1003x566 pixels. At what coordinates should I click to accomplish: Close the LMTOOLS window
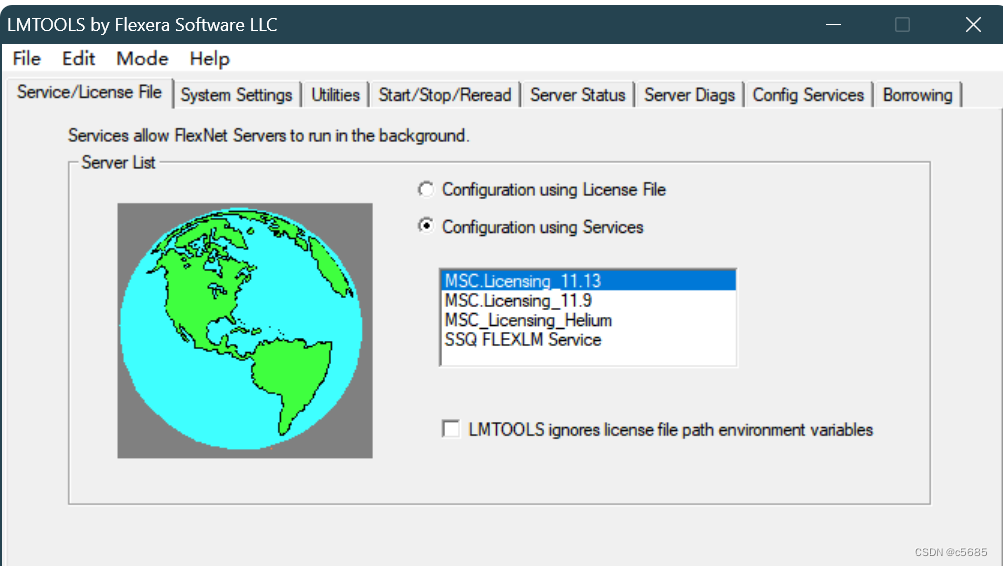tap(973, 25)
